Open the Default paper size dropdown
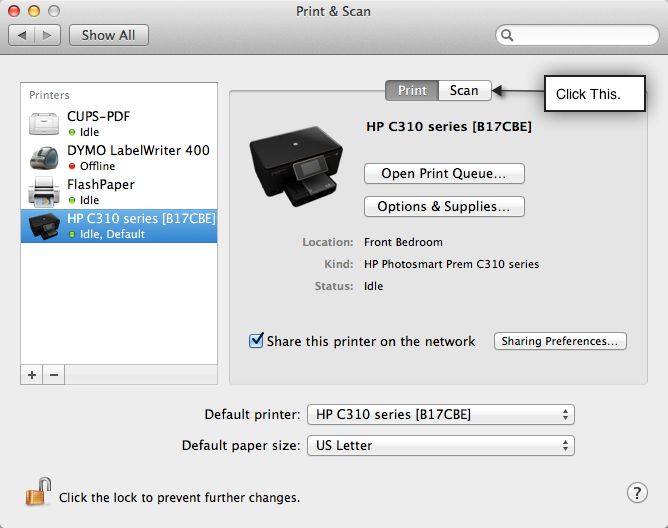The height and width of the screenshot is (528, 668). (x=441, y=445)
